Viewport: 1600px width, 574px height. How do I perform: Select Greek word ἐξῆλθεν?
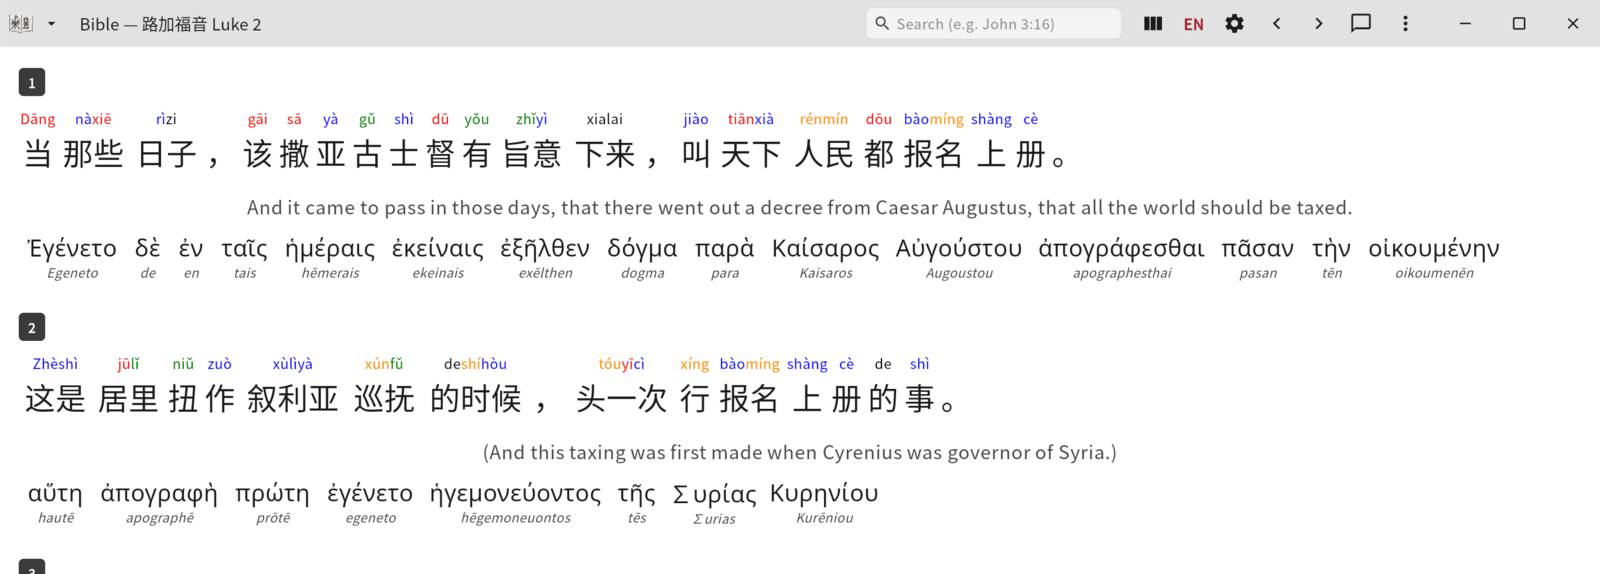545,249
